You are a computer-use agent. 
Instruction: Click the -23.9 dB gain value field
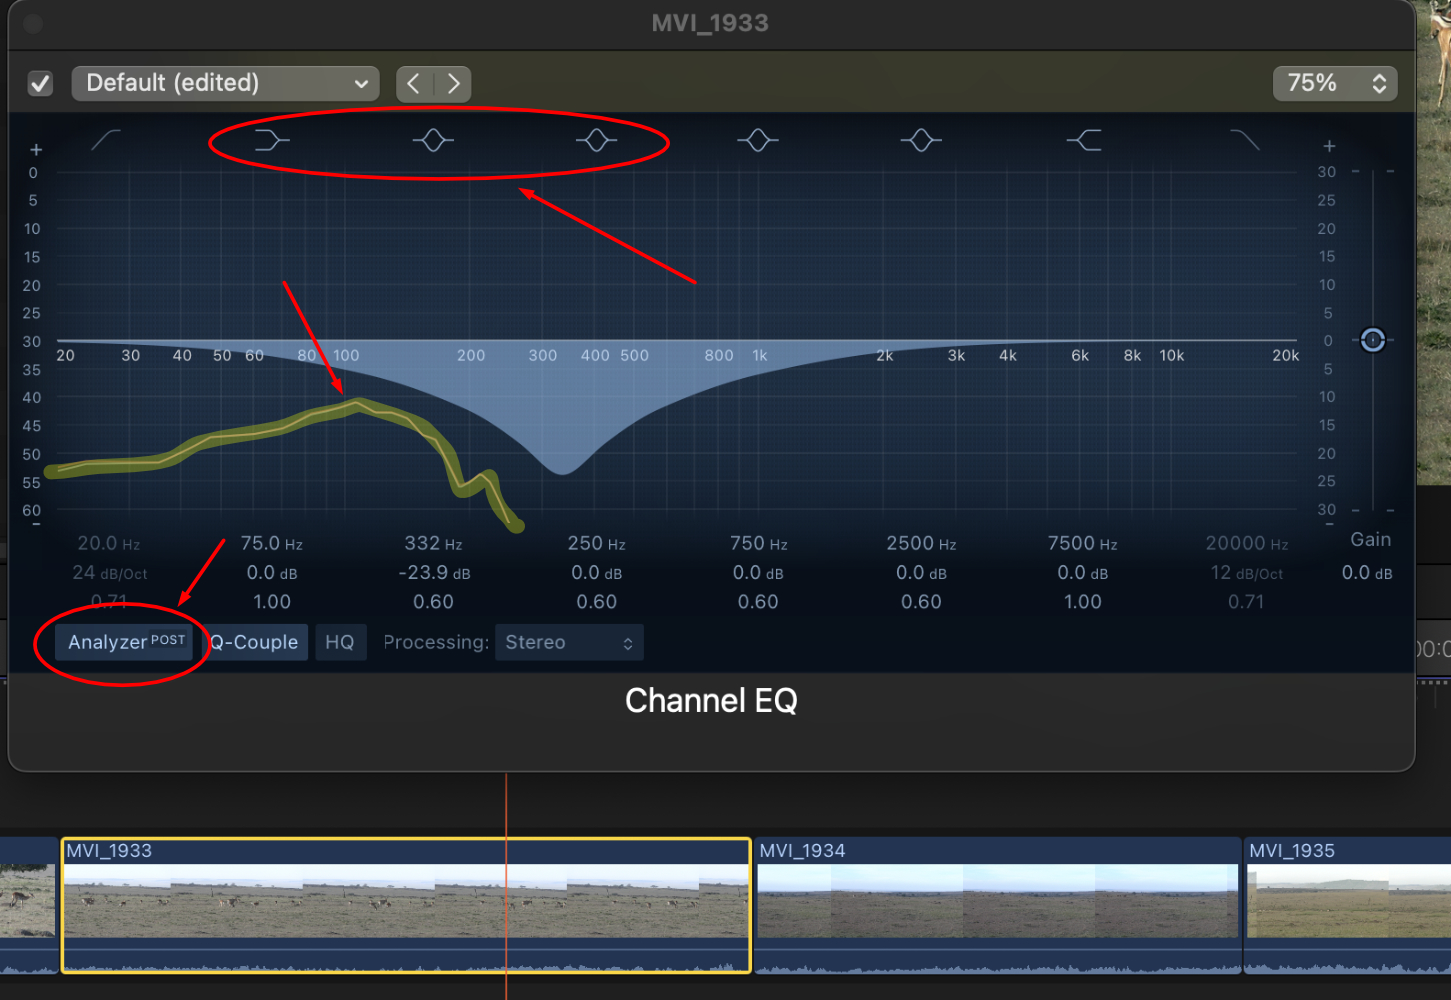[x=434, y=573]
